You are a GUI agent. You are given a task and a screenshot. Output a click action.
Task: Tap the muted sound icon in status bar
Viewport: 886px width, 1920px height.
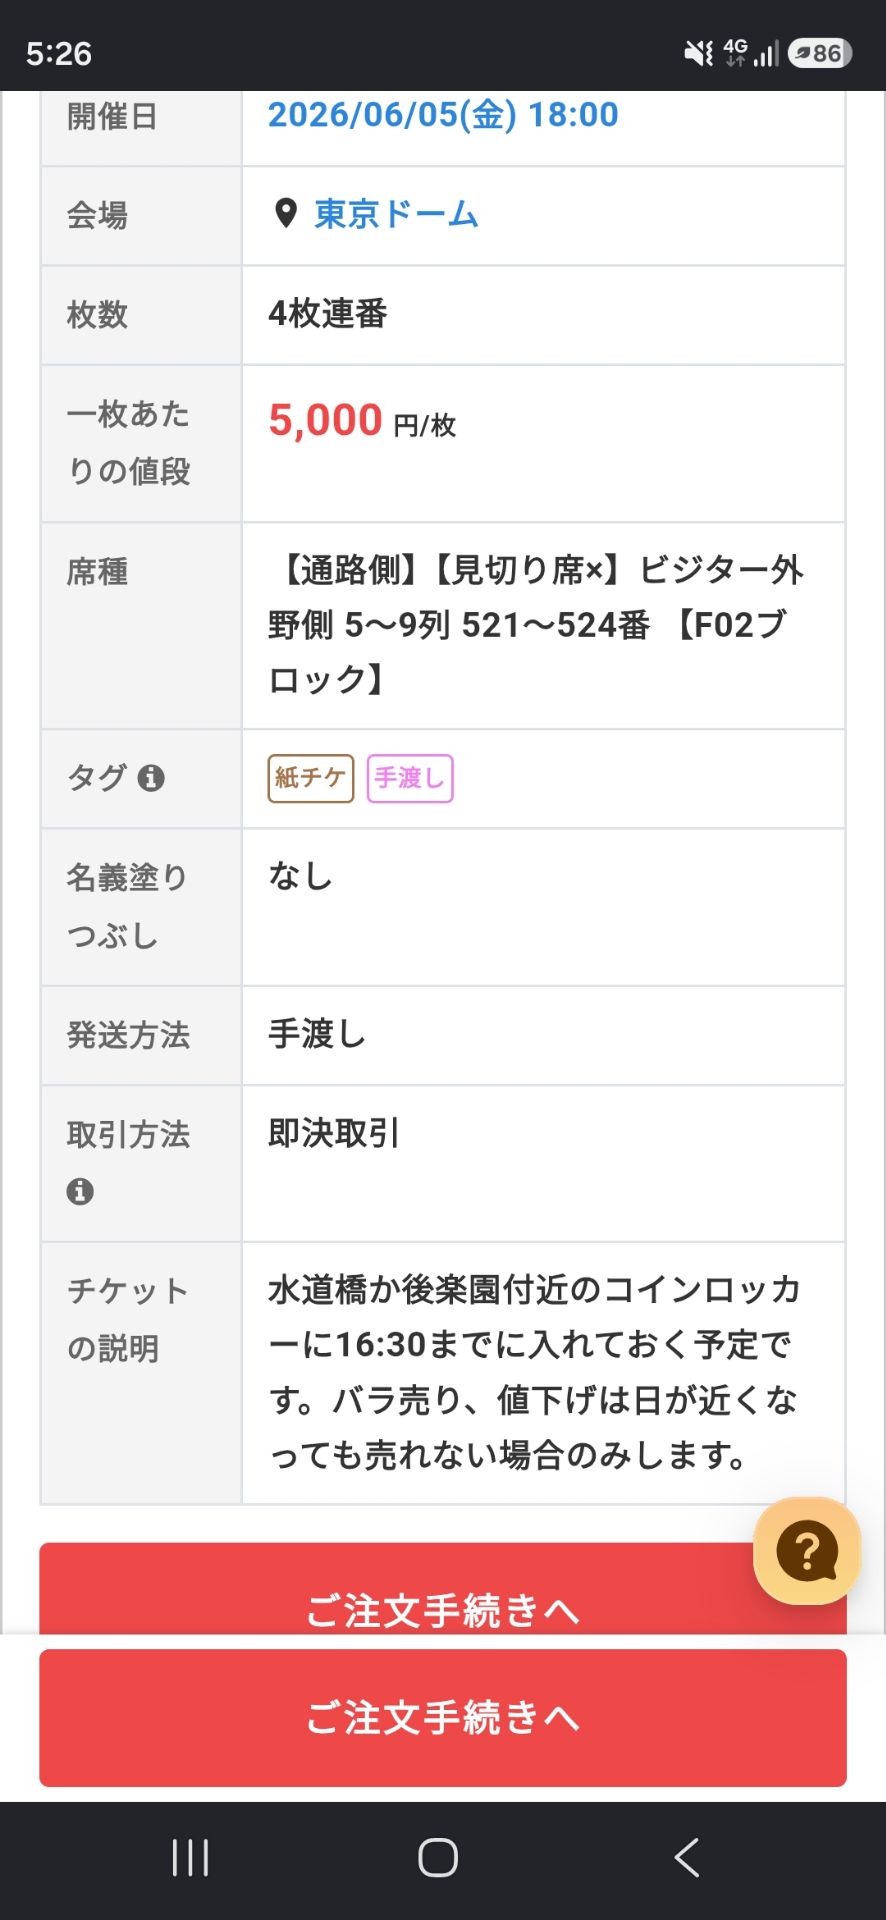click(x=699, y=53)
